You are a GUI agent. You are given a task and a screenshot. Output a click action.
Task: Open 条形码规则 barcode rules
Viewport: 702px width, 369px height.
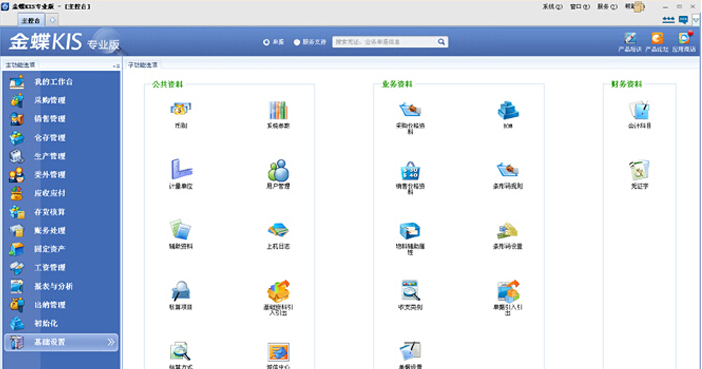coord(508,174)
